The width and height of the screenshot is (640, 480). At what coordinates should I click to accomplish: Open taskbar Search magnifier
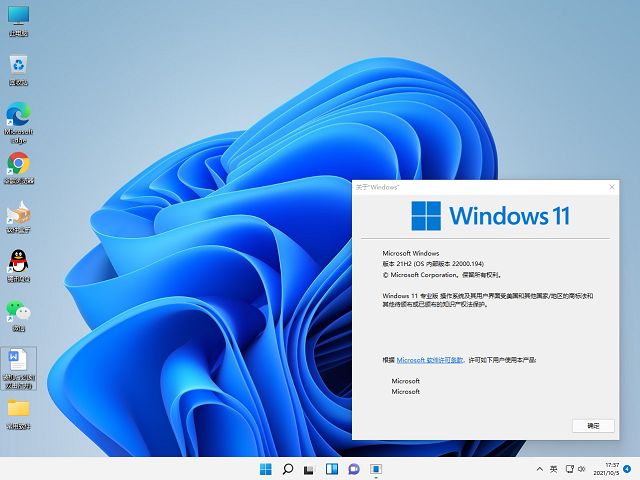(x=287, y=468)
